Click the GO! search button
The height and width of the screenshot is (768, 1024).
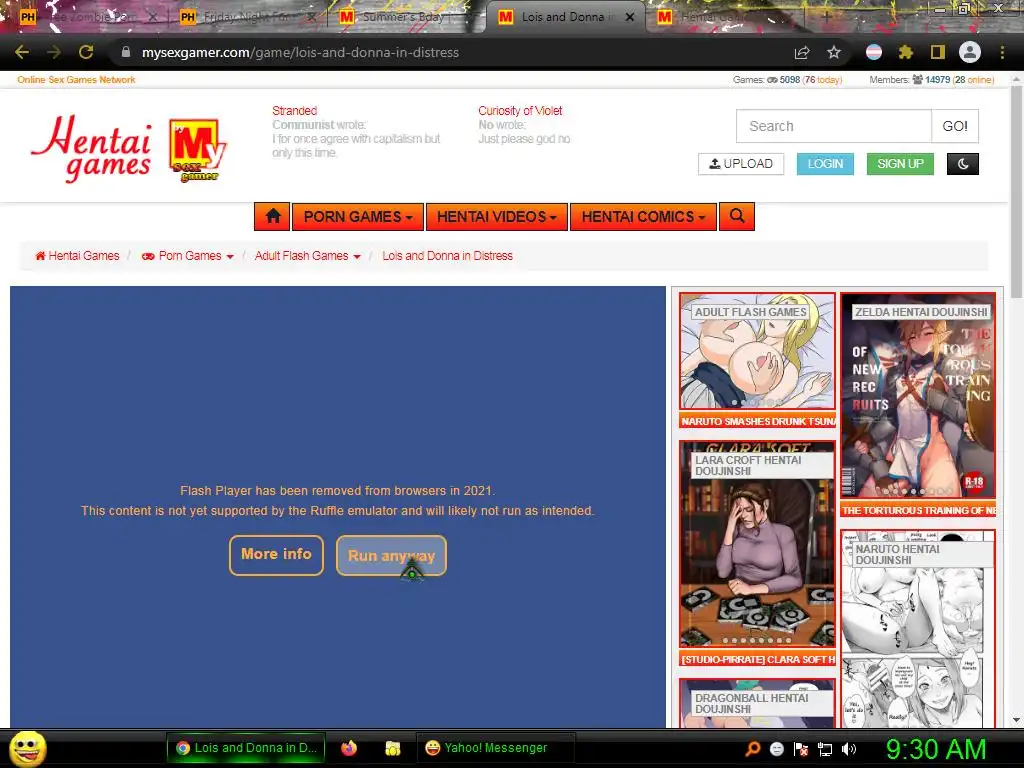click(x=955, y=126)
